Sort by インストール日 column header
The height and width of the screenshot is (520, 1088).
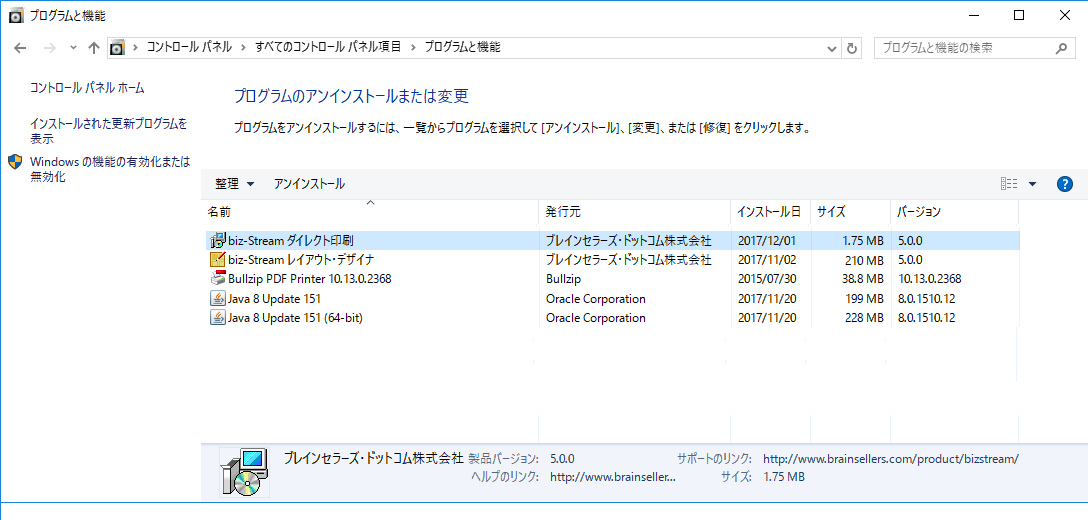[x=770, y=212]
